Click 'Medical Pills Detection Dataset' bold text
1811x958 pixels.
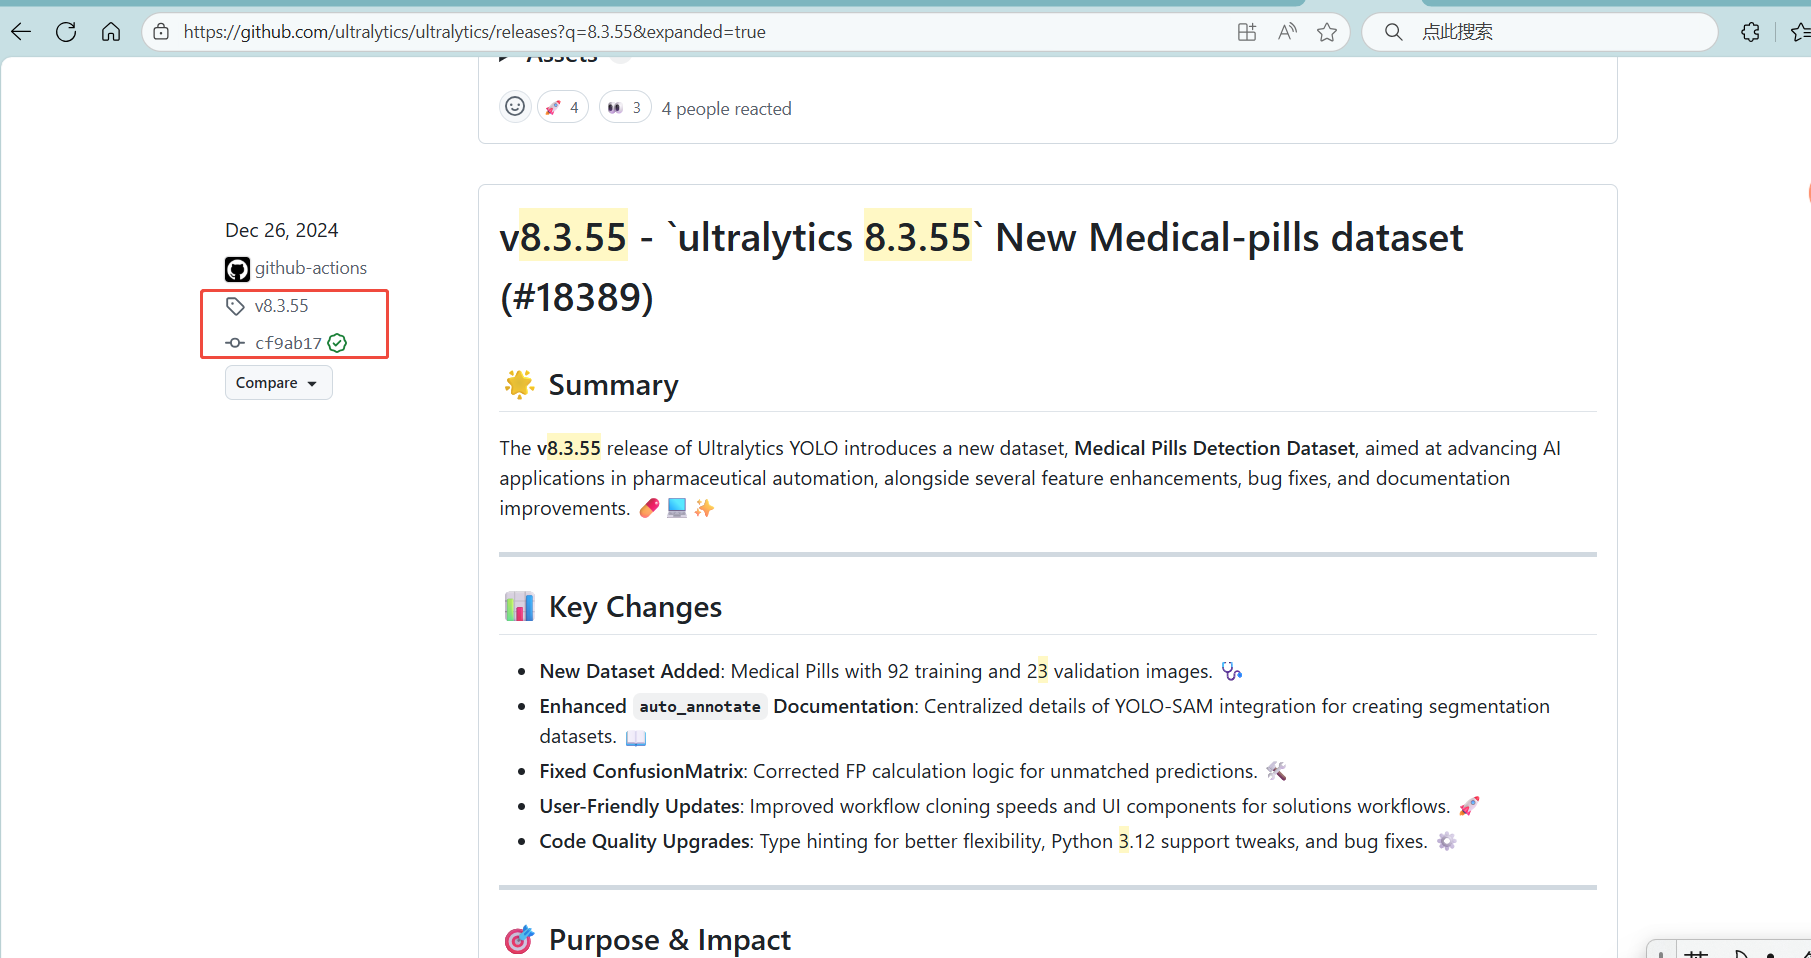click(1214, 448)
